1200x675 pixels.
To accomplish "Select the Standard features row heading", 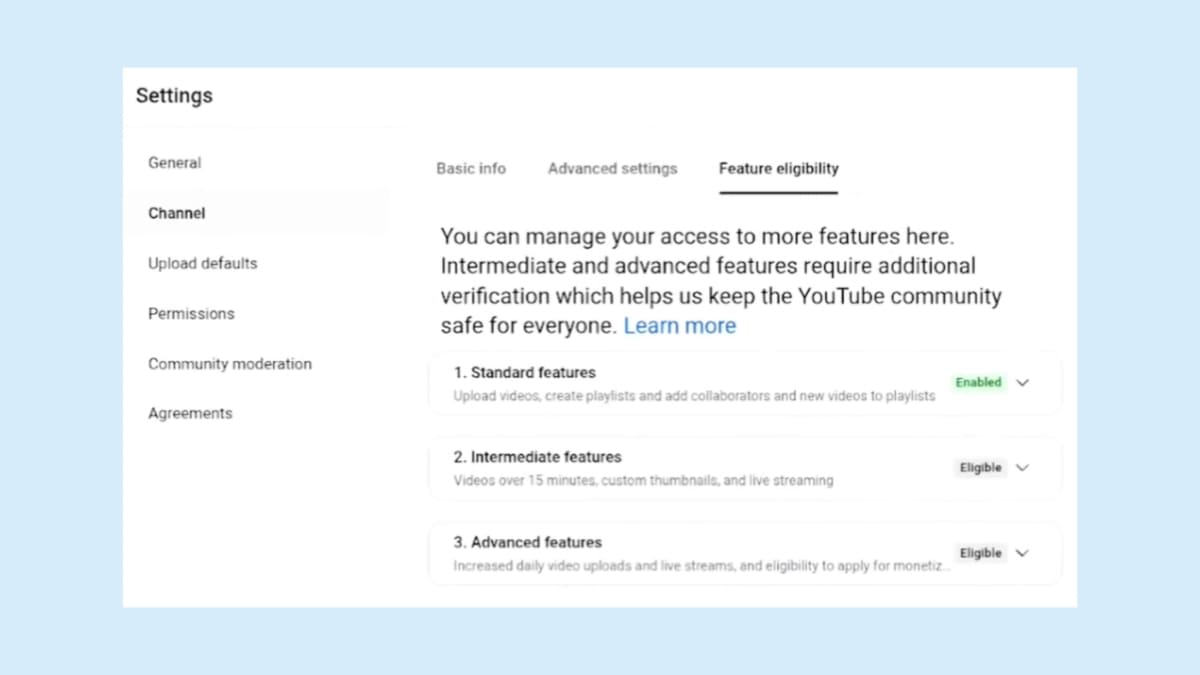I will tap(524, 372).
